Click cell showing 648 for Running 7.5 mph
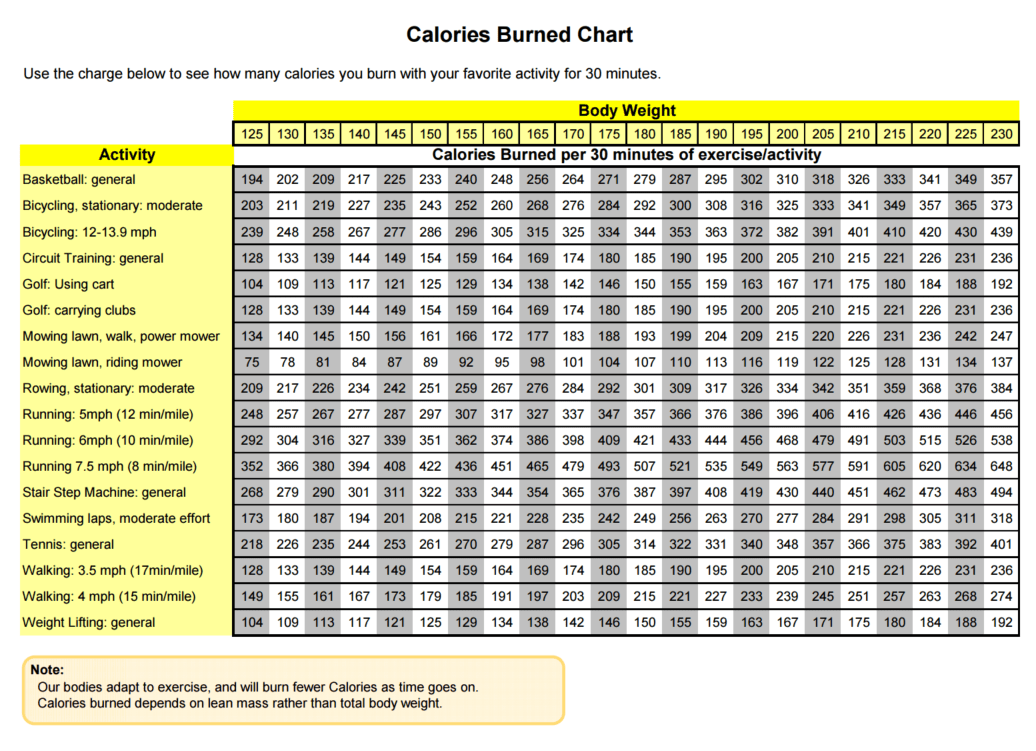 click(1000, 466)
